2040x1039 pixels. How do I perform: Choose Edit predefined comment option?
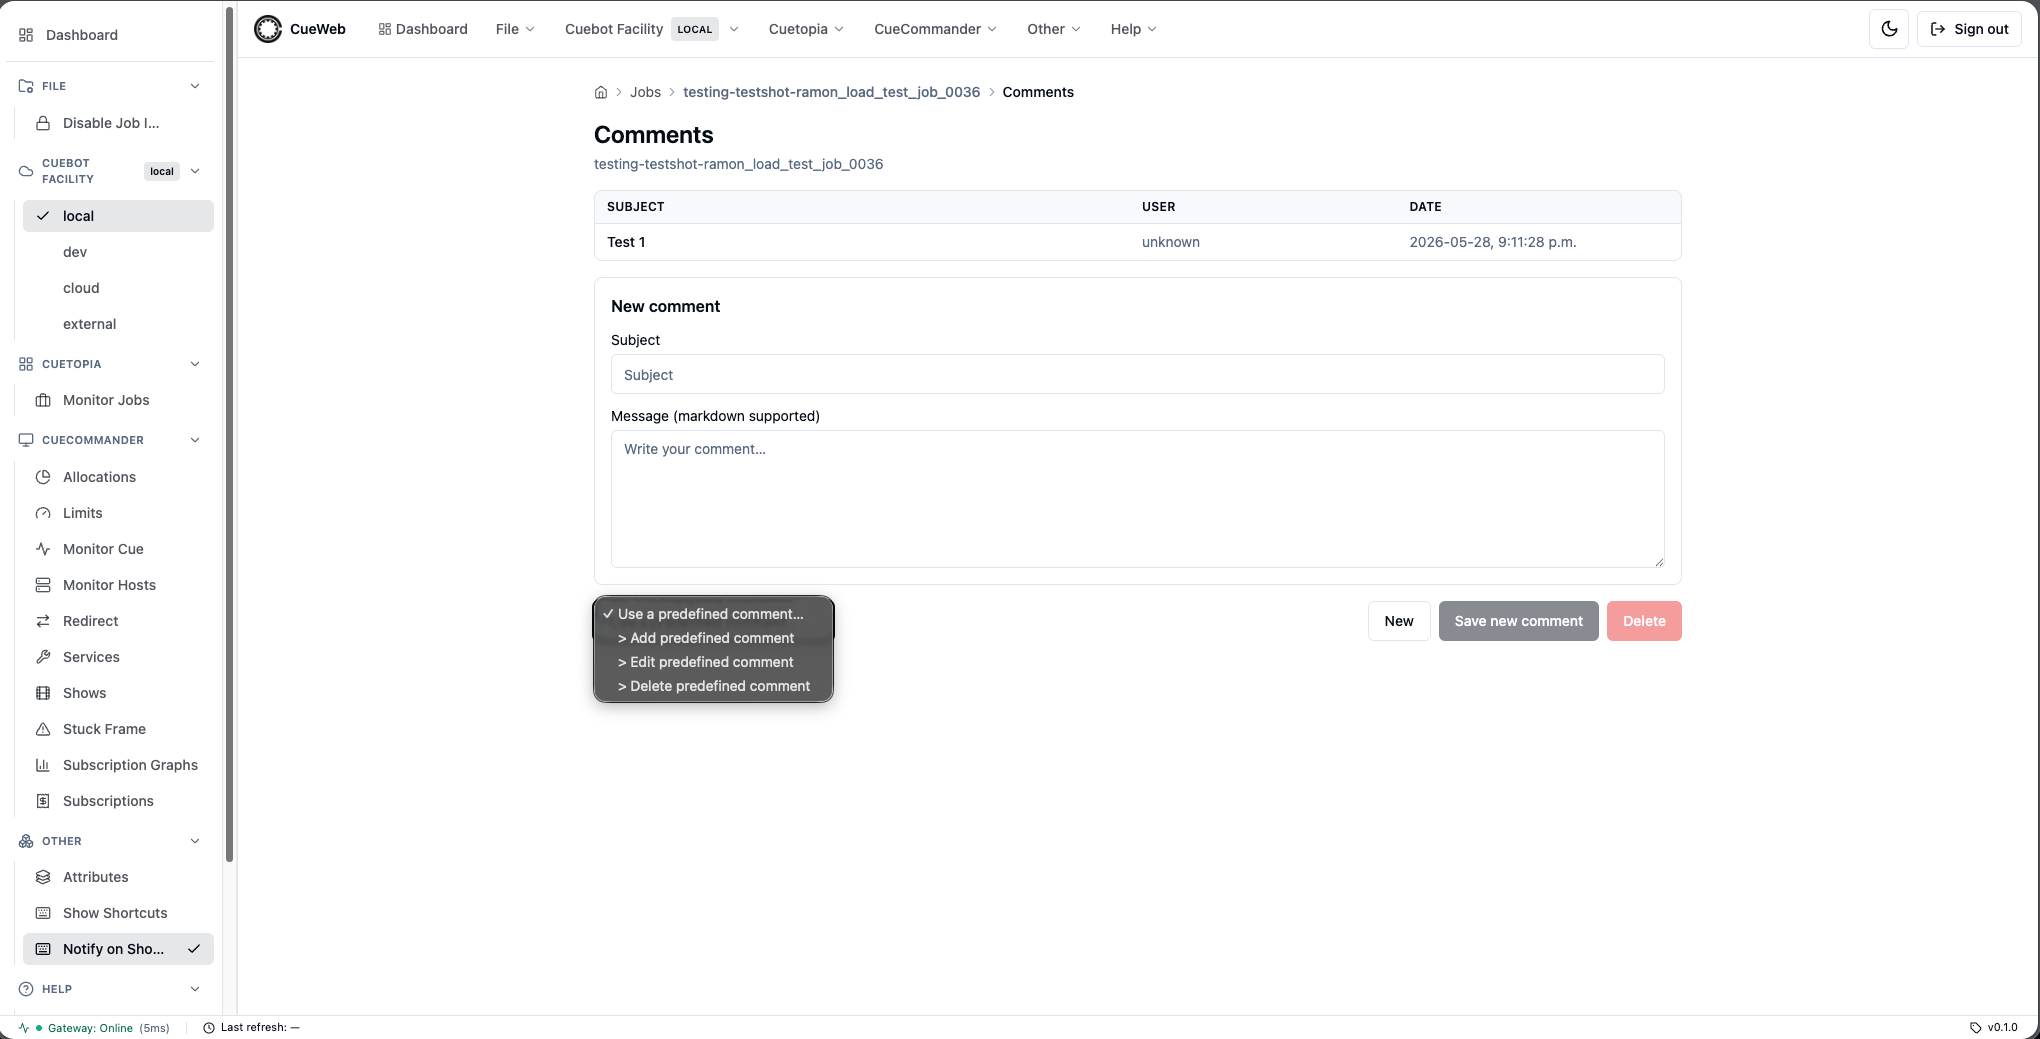point(713,662)
